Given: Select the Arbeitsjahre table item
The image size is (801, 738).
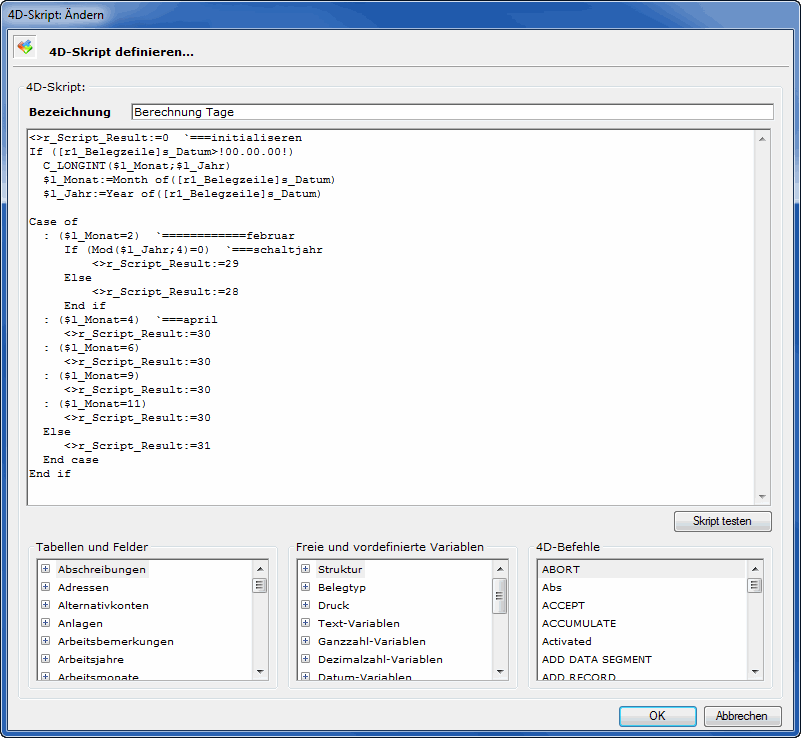Looking at the screenshot, I should [x=91, y=659].
